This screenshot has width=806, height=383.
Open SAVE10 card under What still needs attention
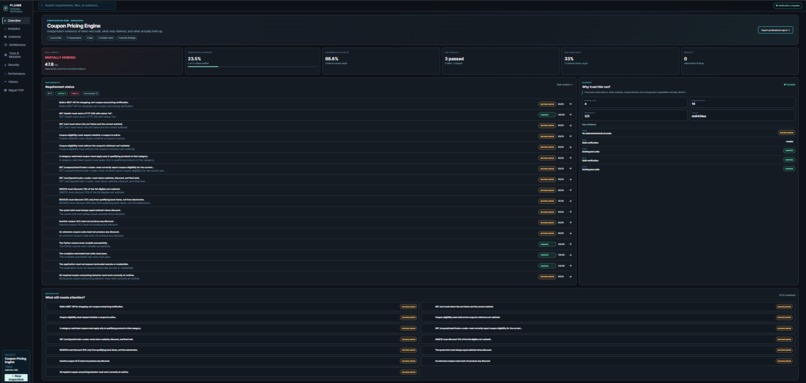[x=608, y=339]
